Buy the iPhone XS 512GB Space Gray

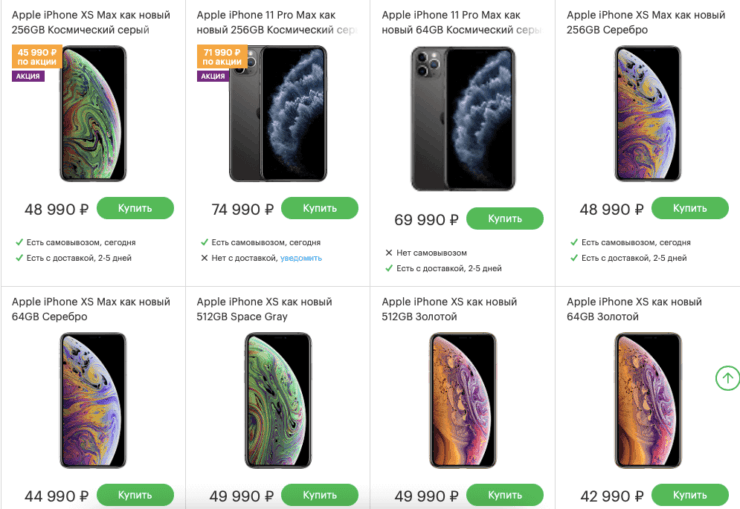319,495
